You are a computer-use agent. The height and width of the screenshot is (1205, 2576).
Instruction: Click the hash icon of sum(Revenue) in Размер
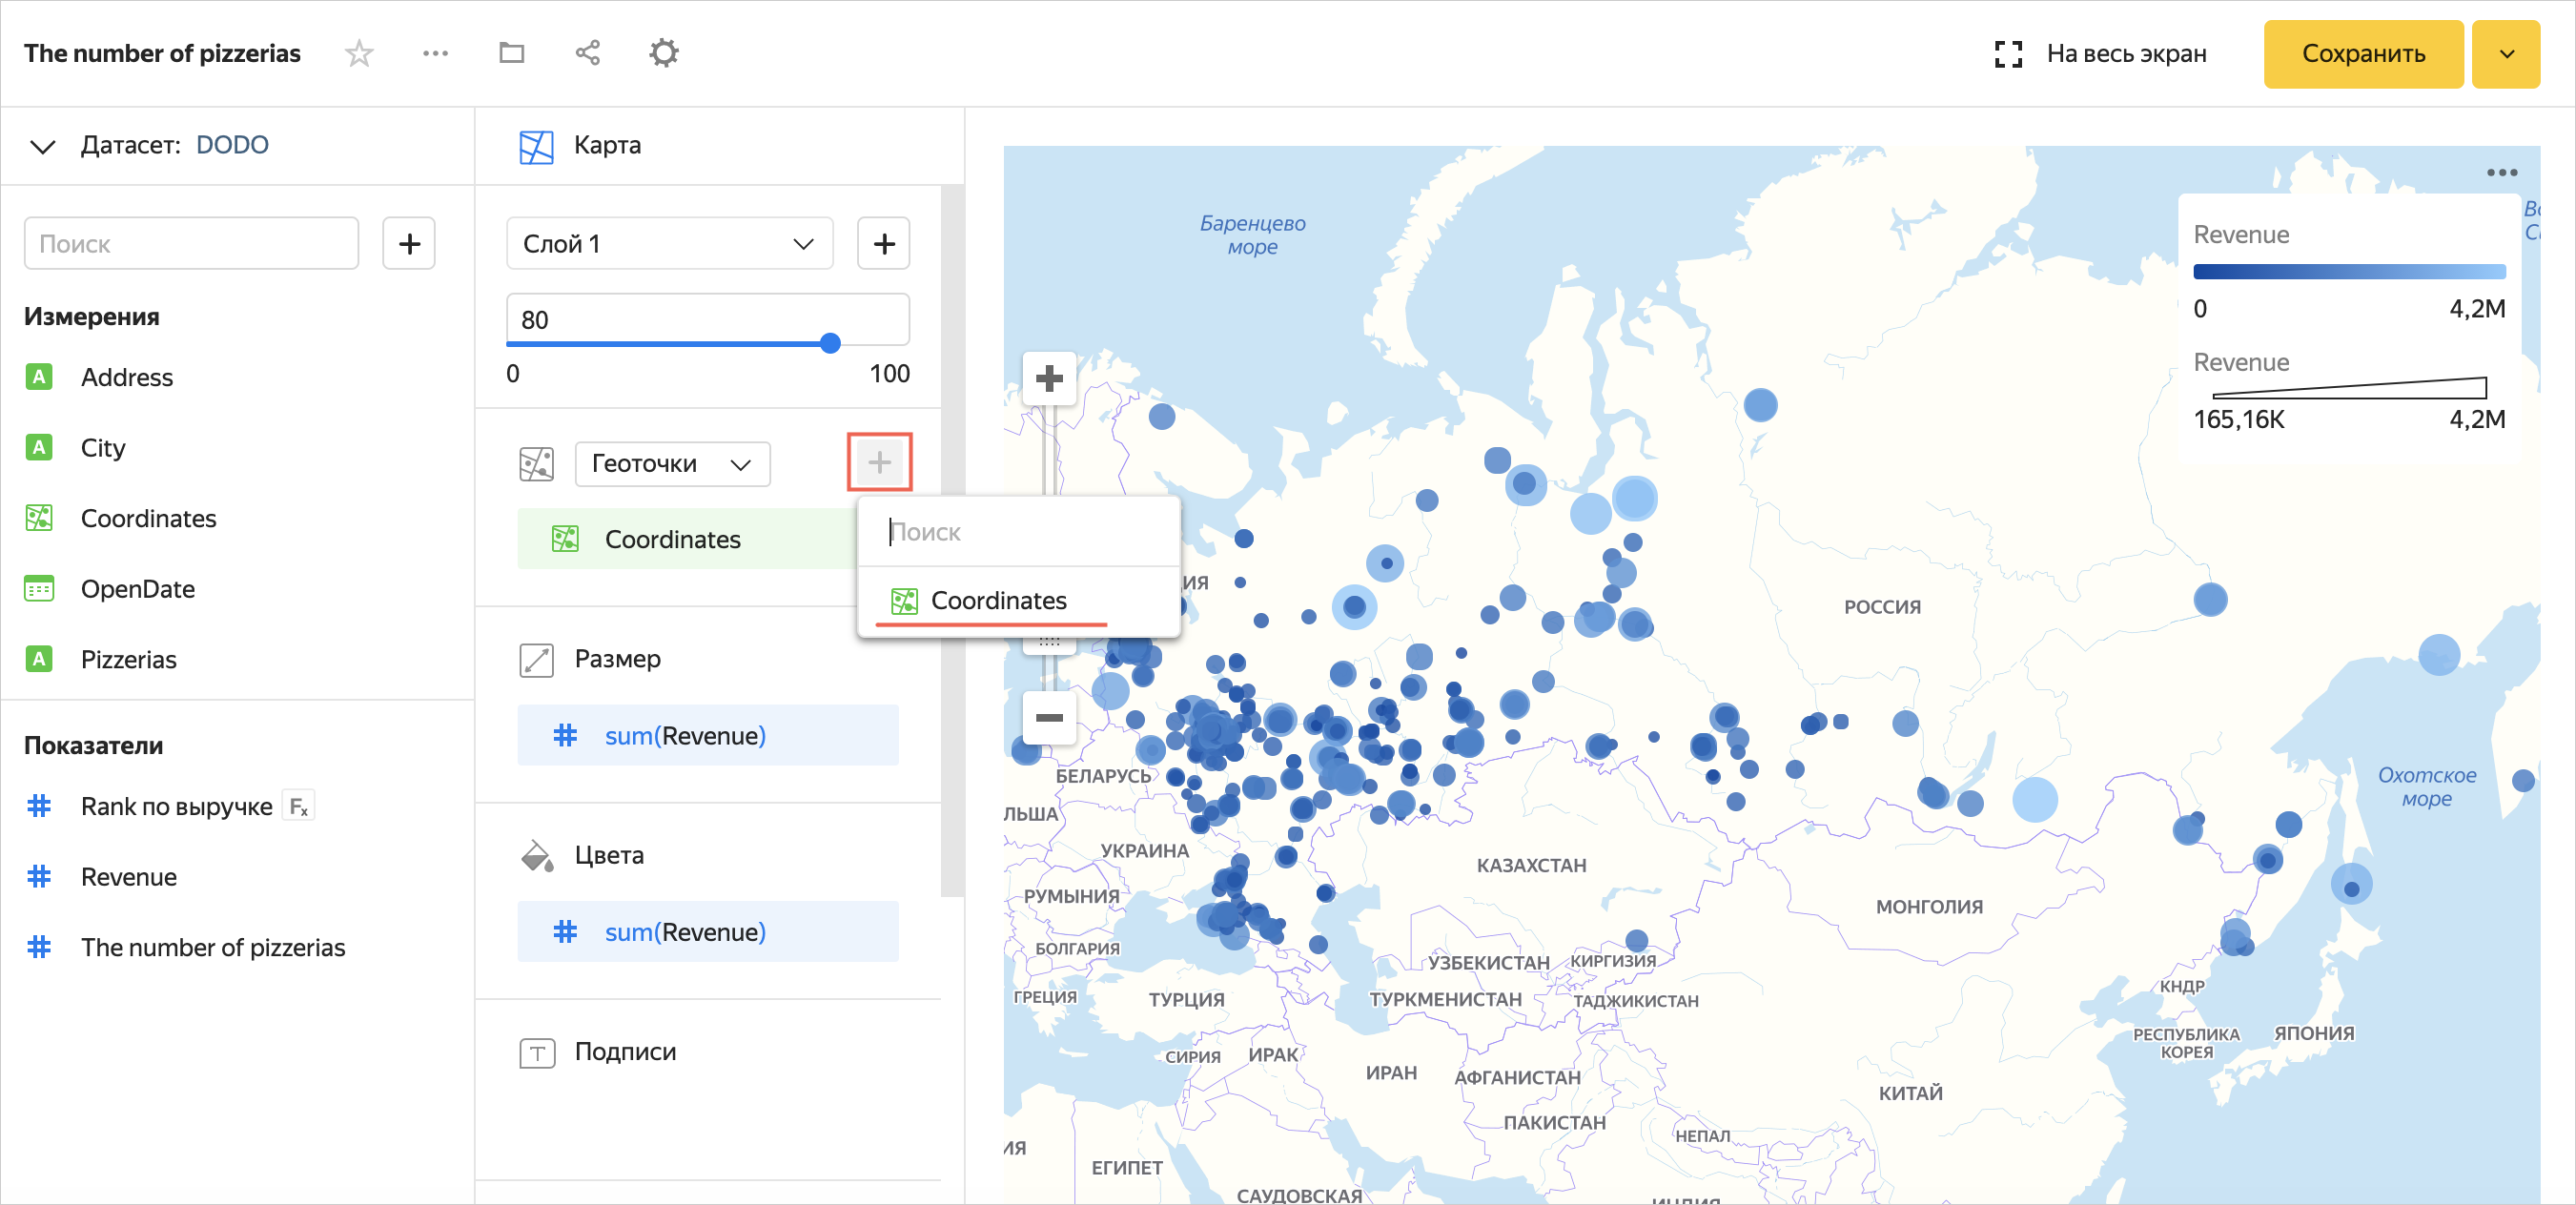(x=565, y=736)
